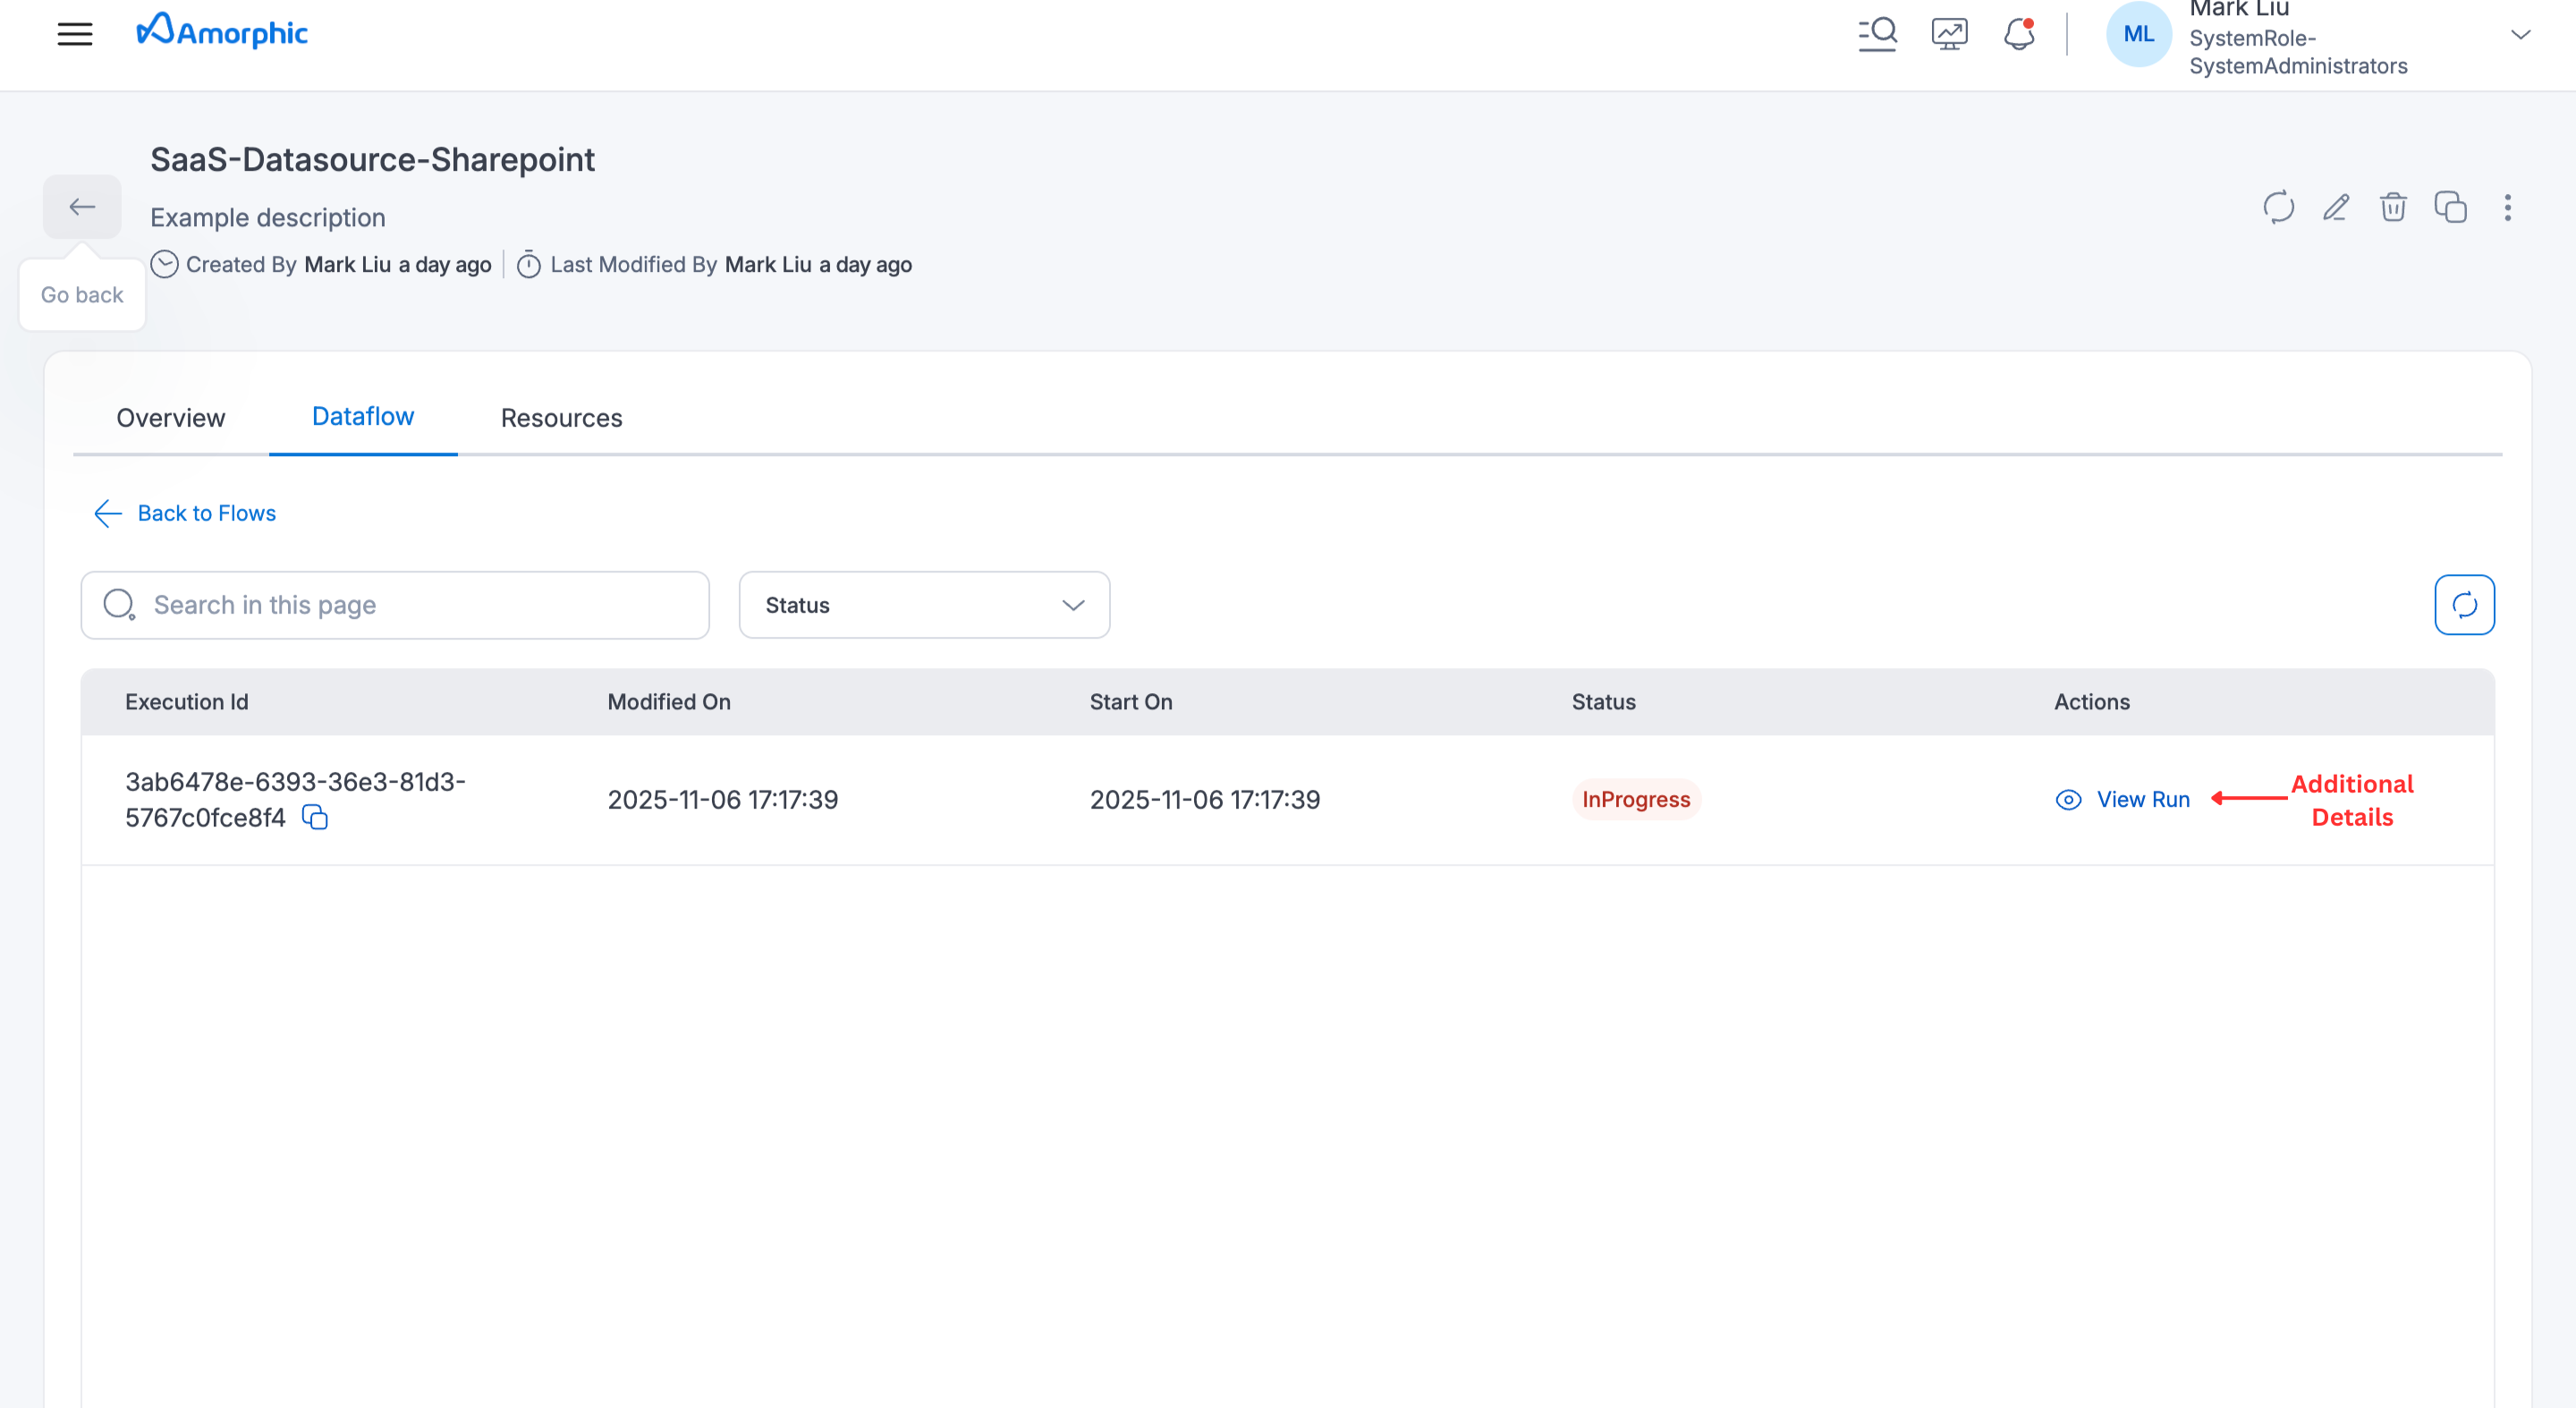The width and height of the screenshot is (2576, 1408).
Task: Open the global search icon
Action: (1877, 34)
